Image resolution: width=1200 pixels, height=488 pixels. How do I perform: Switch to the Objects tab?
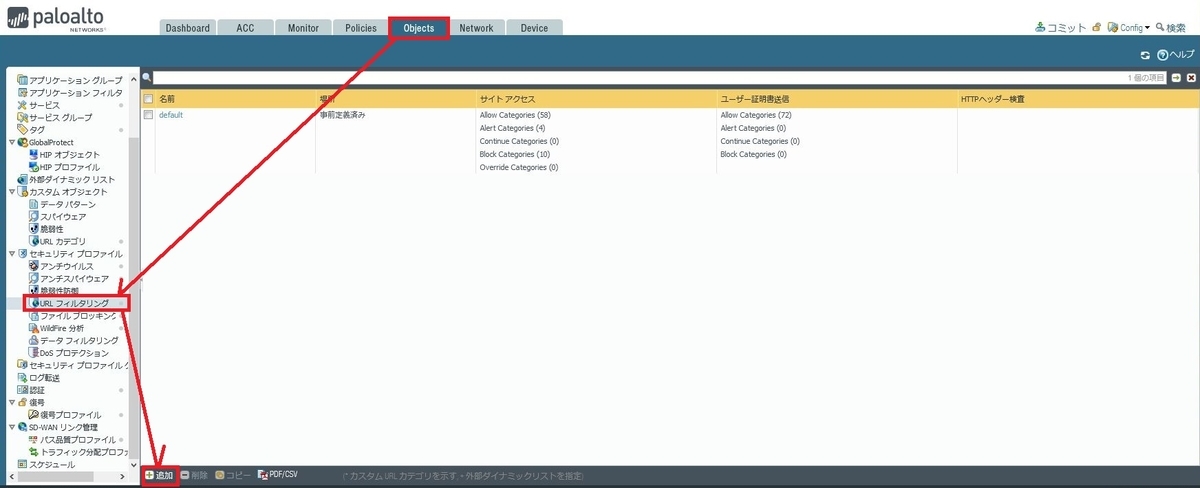(x=419, y=28)
